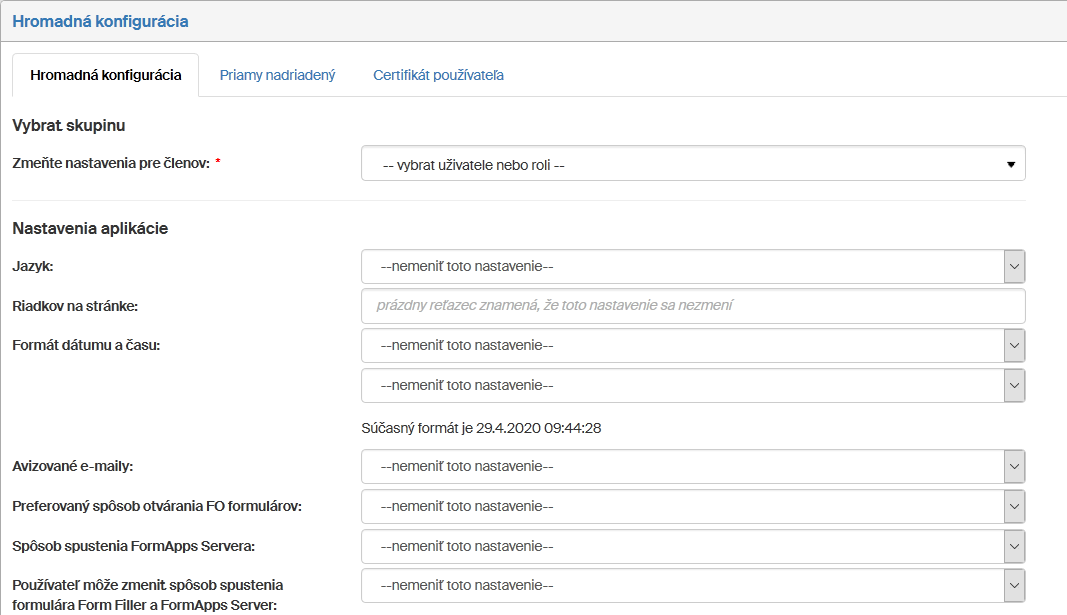Switch to the Priamy nadriadený tab
Viewport: 1067px width, 615px height.
[x=277, y=75]
